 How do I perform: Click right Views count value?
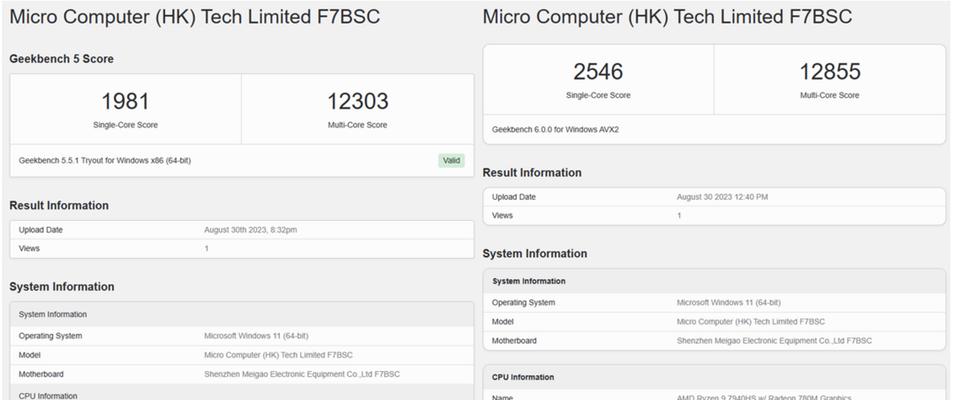click(x=679, y=216)
